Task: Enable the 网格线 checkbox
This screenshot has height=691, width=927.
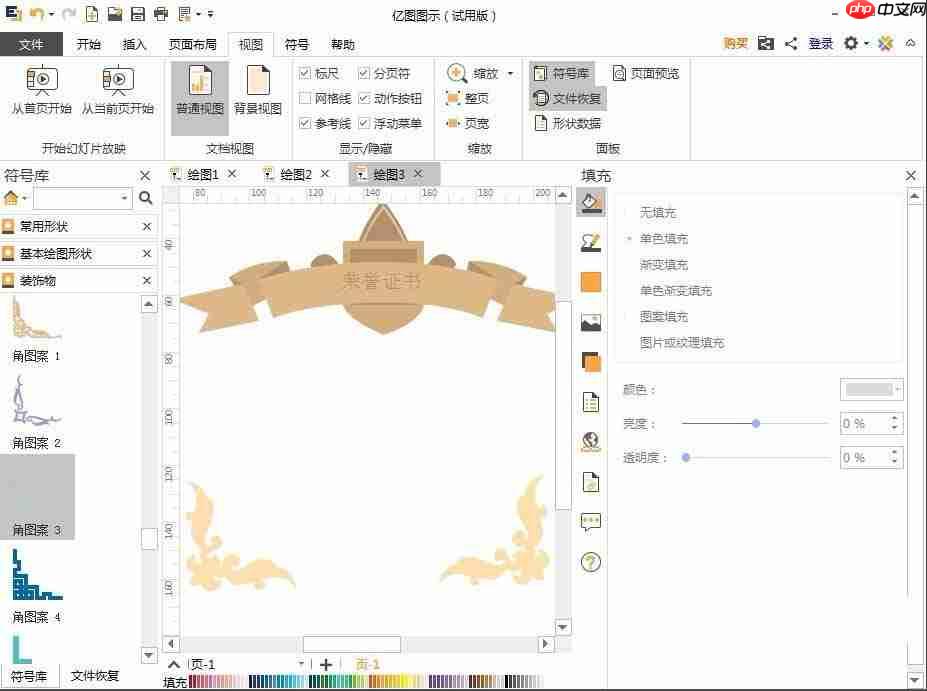Action: (305, 97)
